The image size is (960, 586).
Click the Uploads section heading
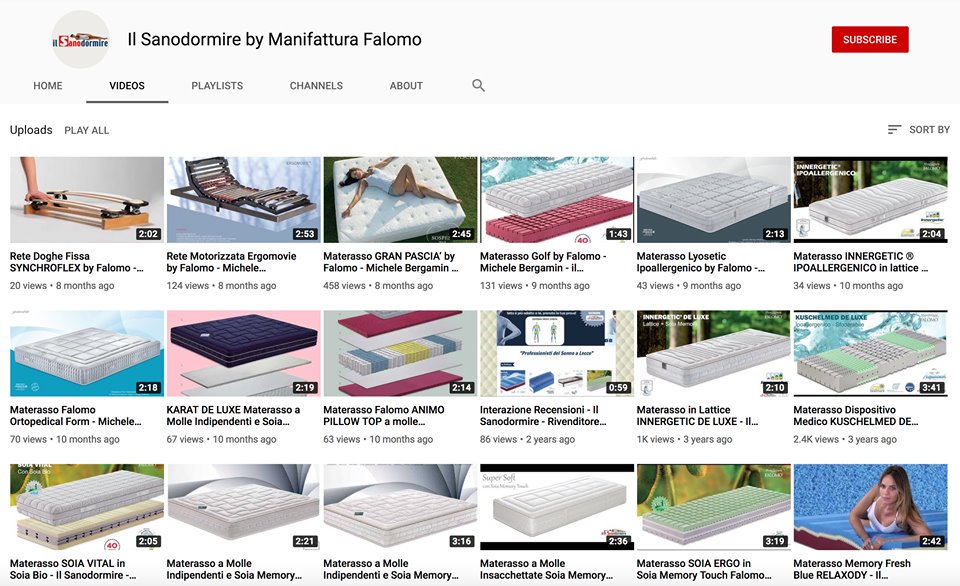(x=31, y=130)
